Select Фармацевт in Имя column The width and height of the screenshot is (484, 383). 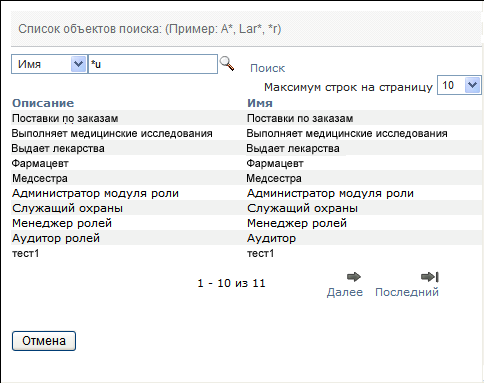[275, 163]
